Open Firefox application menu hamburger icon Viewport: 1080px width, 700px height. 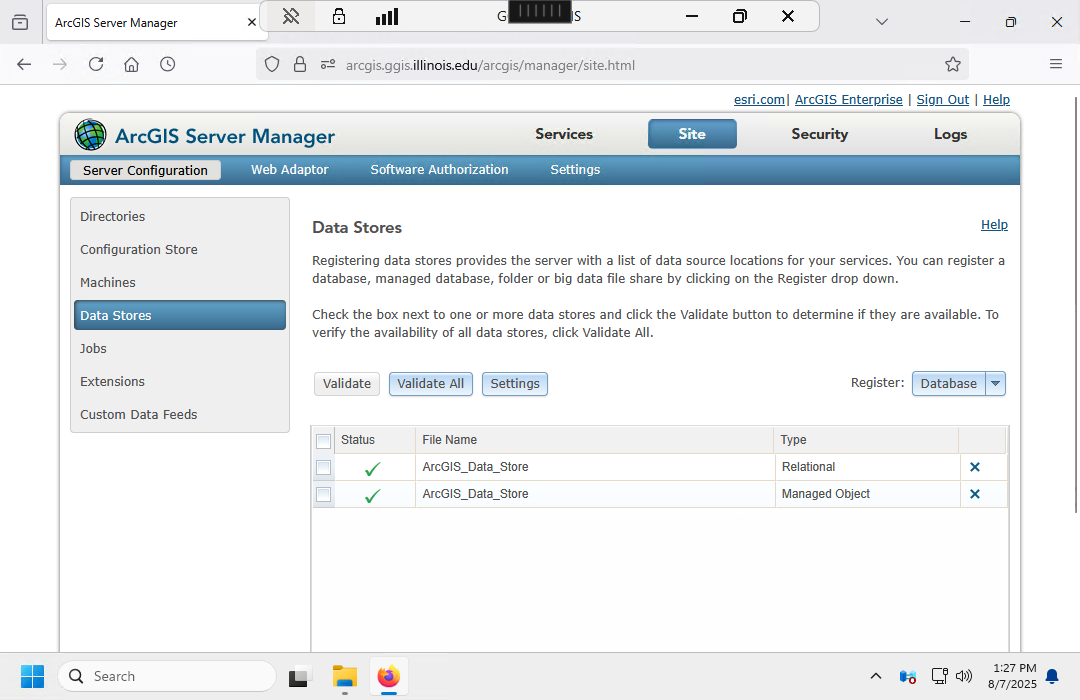coord(1056,64)
